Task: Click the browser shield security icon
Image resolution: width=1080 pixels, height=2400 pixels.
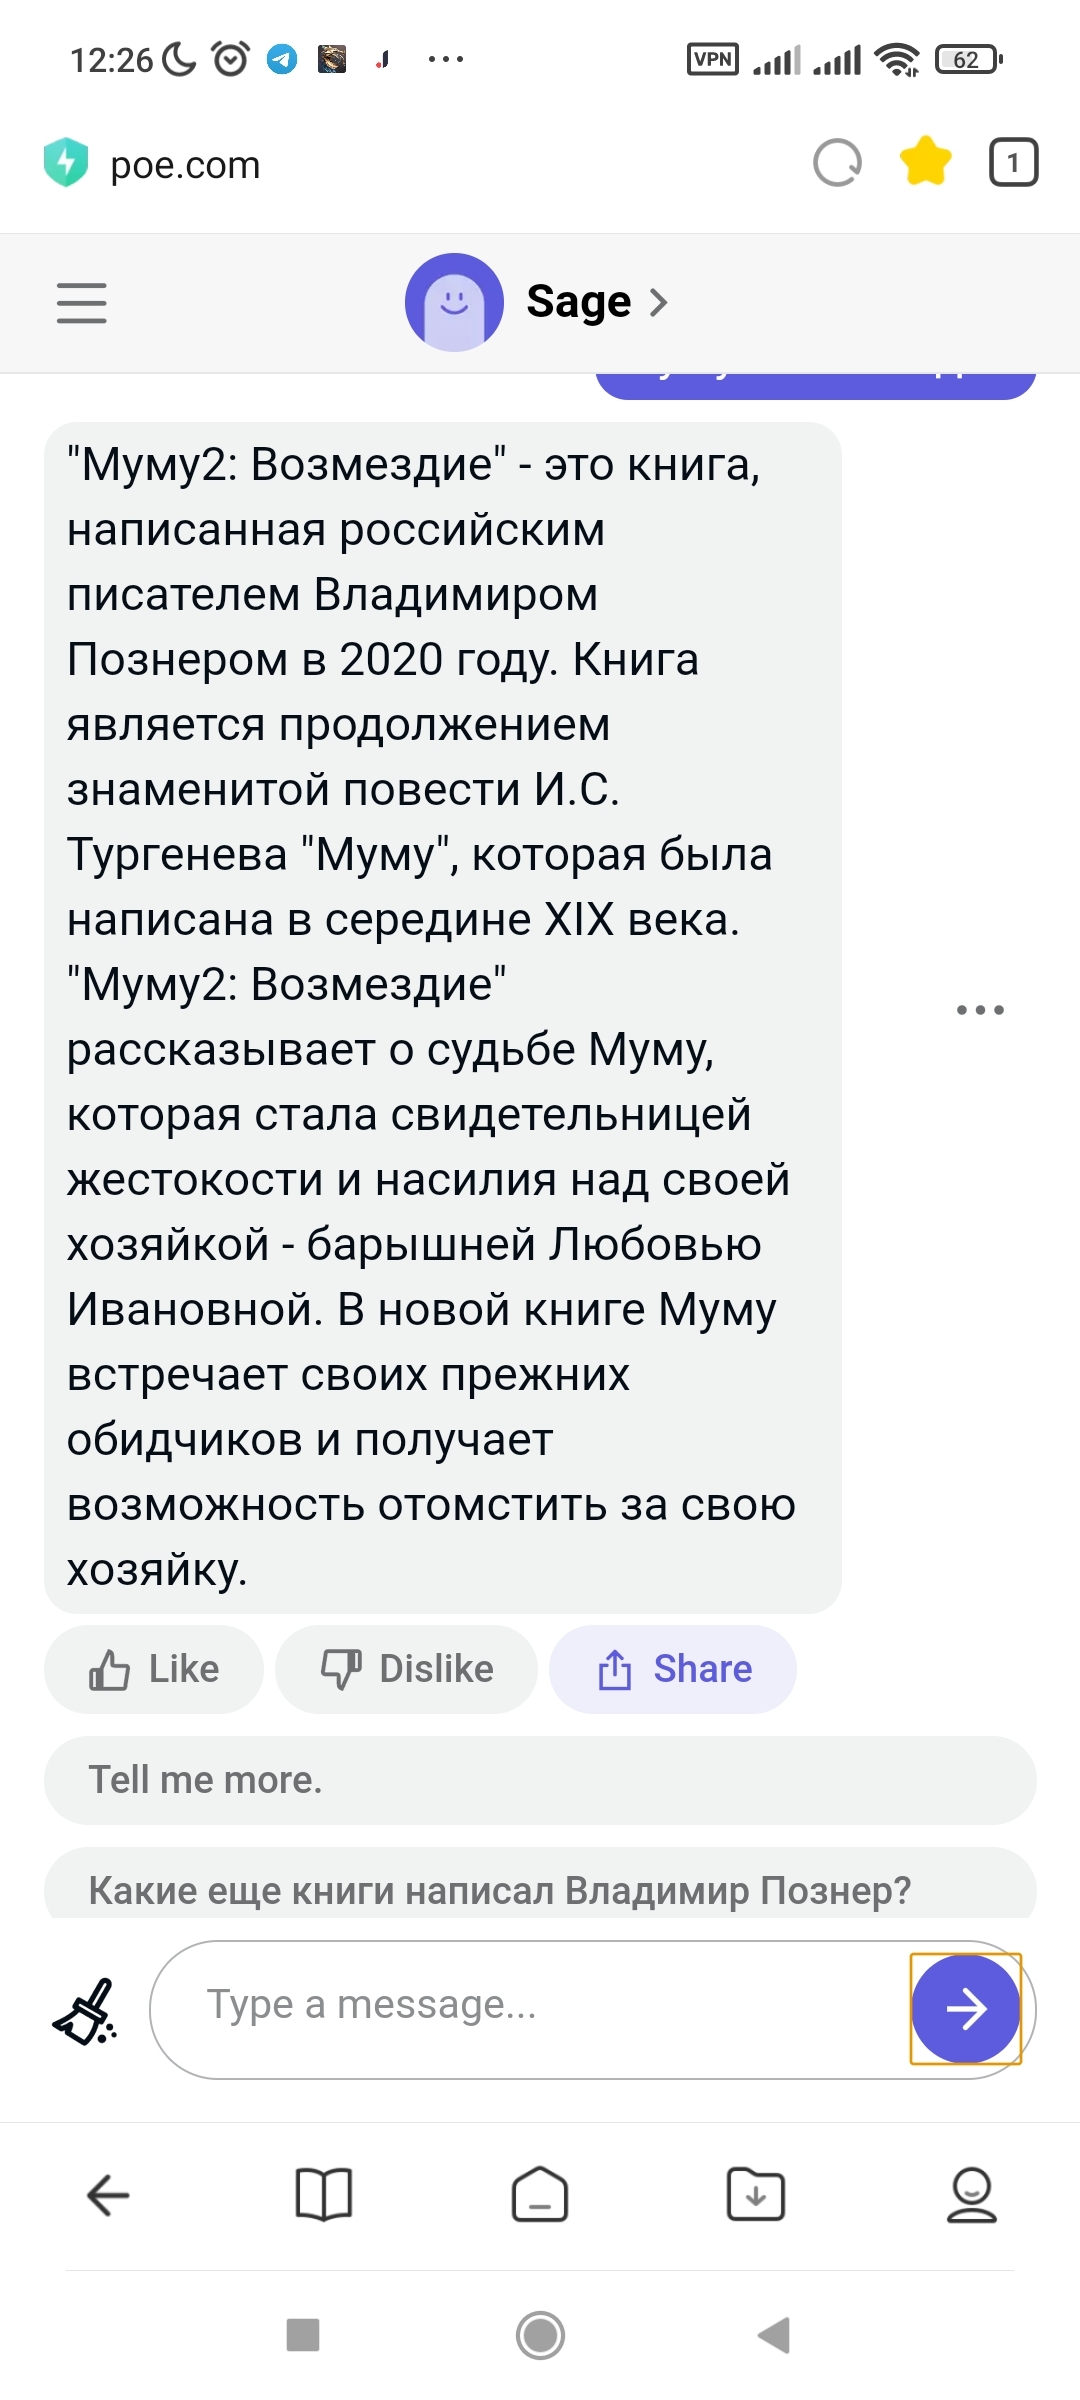Action: (x=66, y=163)
